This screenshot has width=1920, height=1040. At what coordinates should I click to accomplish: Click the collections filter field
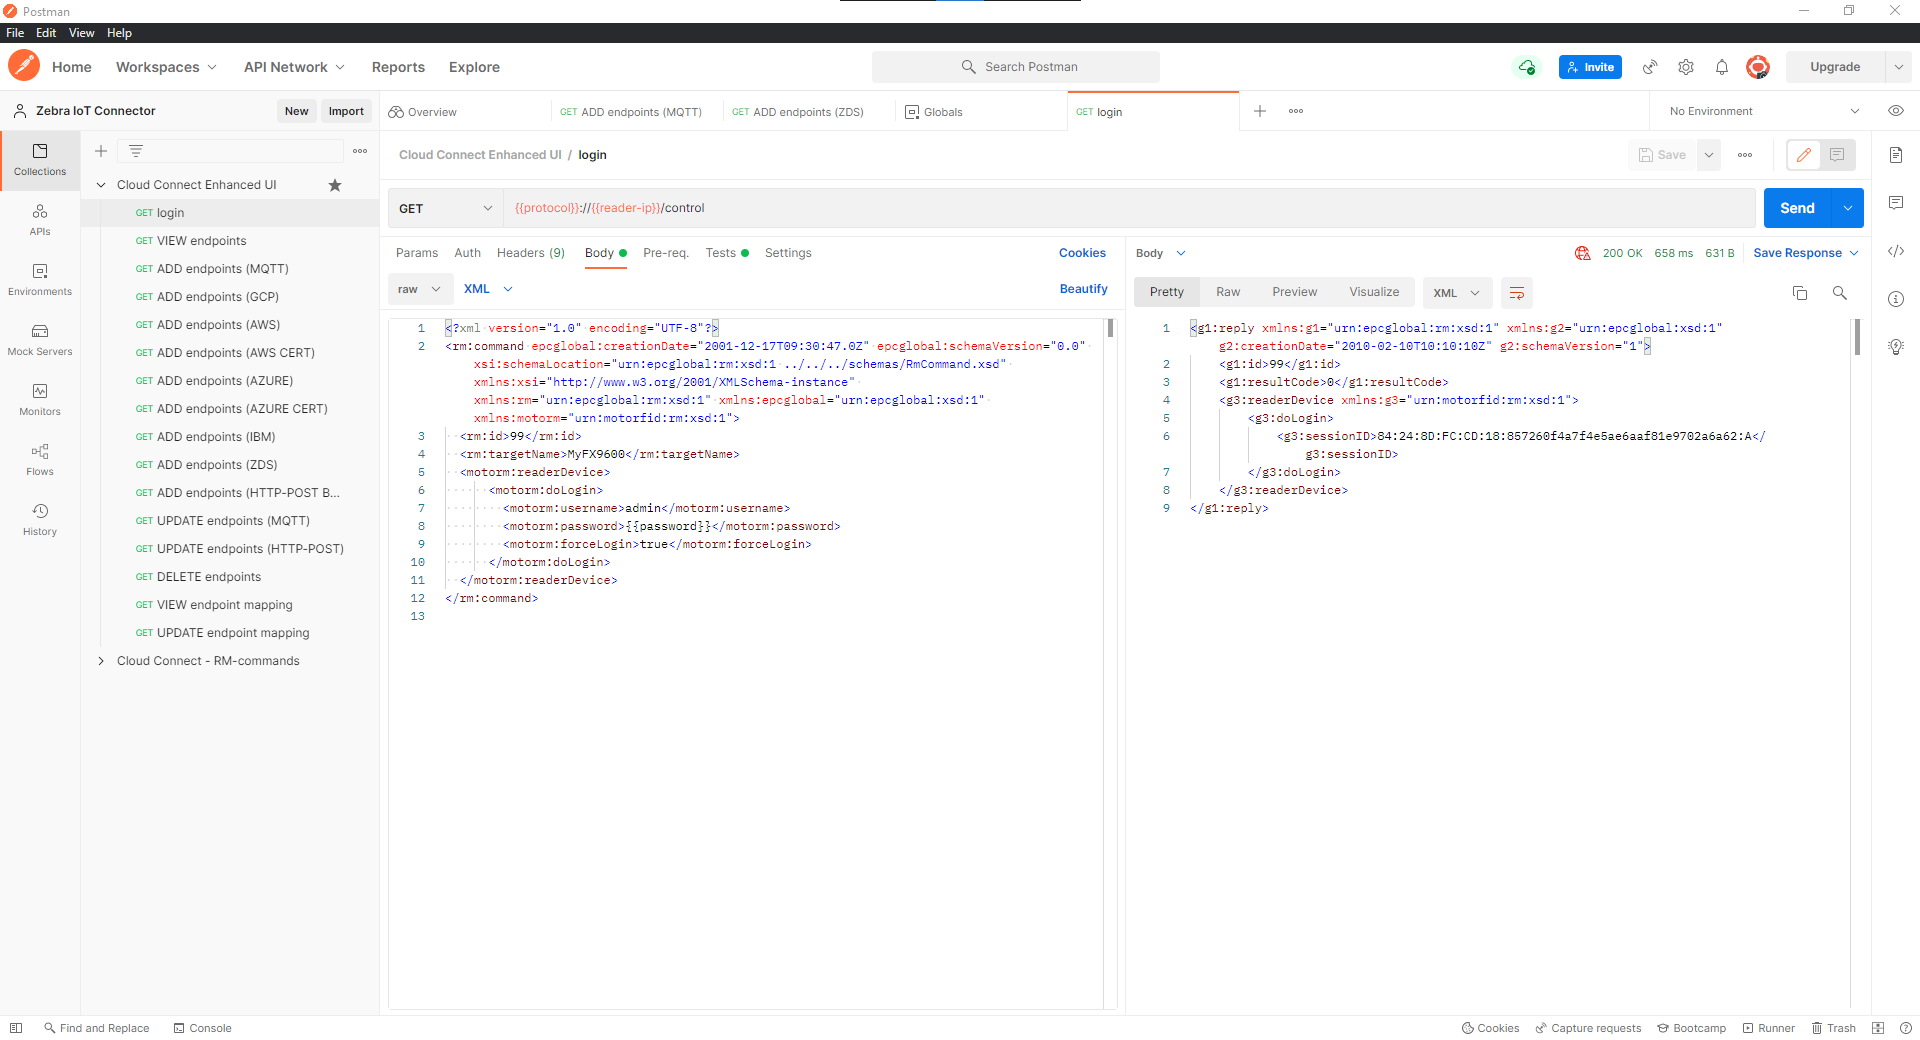[230, 151]
